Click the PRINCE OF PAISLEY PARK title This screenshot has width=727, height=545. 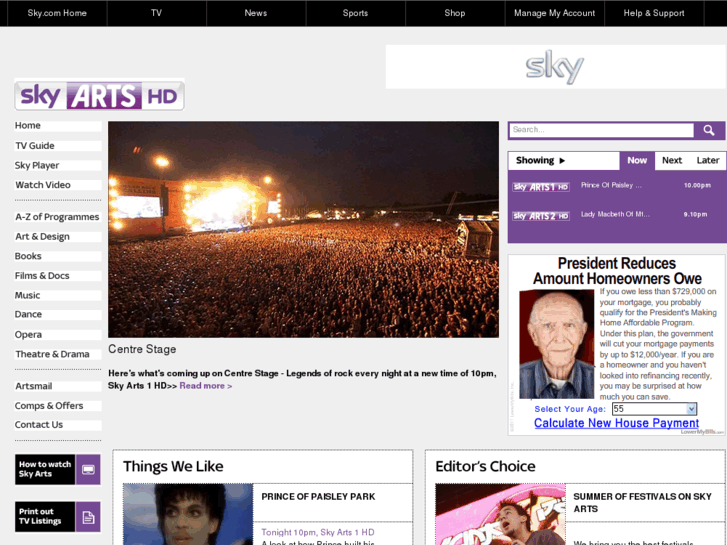(x=318, y=497)
